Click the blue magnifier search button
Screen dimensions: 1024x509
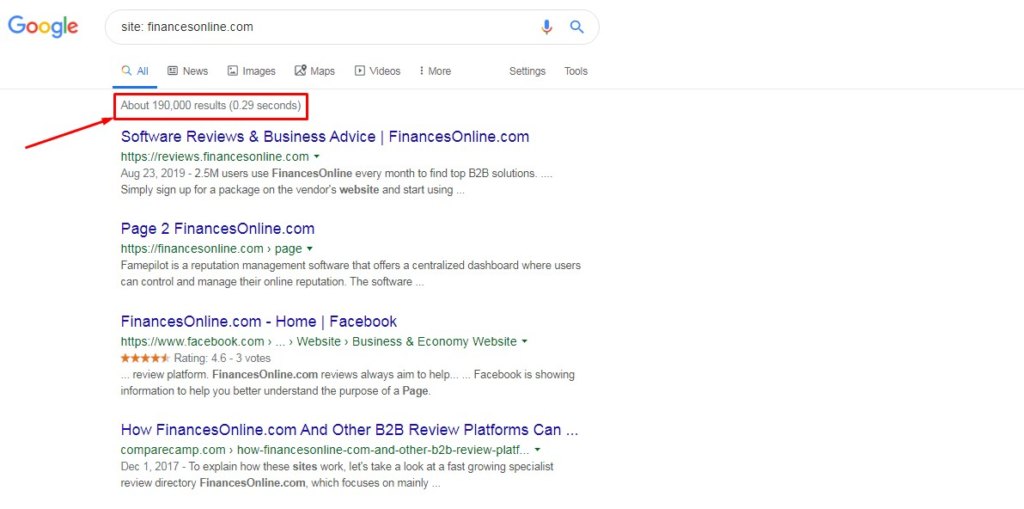click(577, 27)
